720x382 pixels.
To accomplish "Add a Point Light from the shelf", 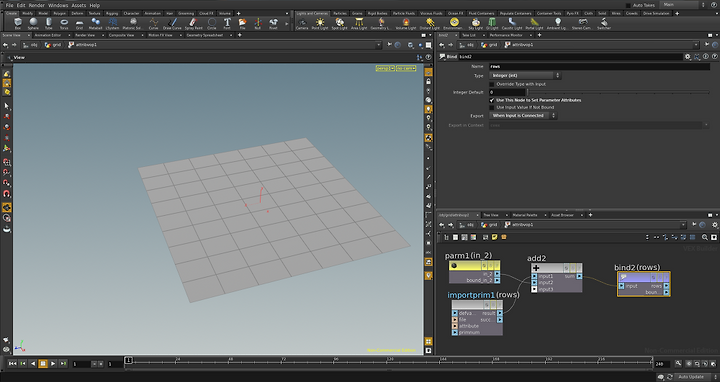I will (x=320, y=23).
